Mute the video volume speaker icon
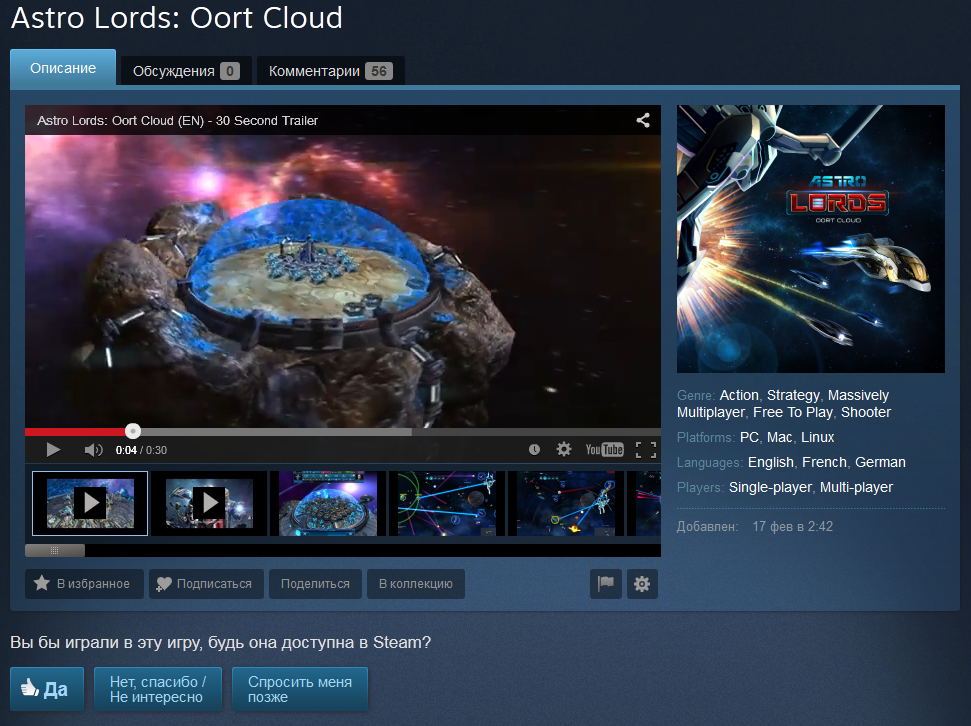Viewport: 971px width, 726px height. [93, 450]
